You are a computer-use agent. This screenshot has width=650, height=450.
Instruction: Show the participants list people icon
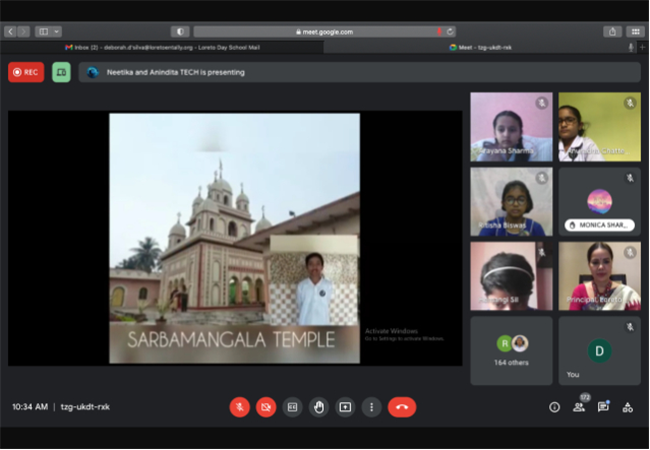pyautogui.click(x=579, y=407)
